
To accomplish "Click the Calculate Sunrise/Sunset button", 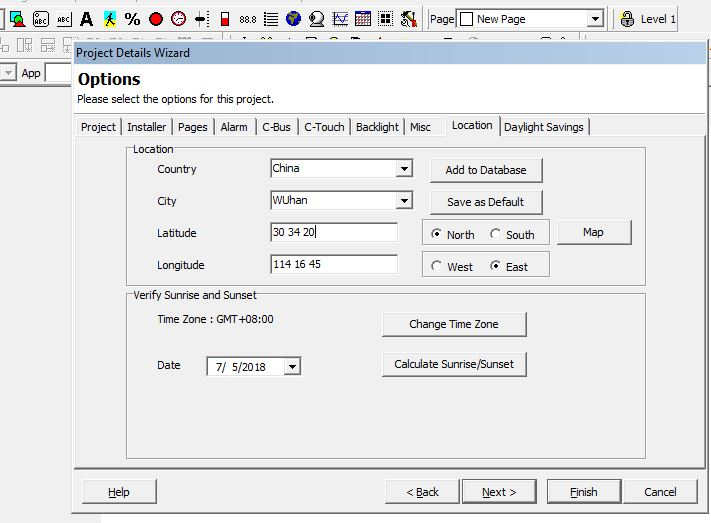I will click(454, 364).
